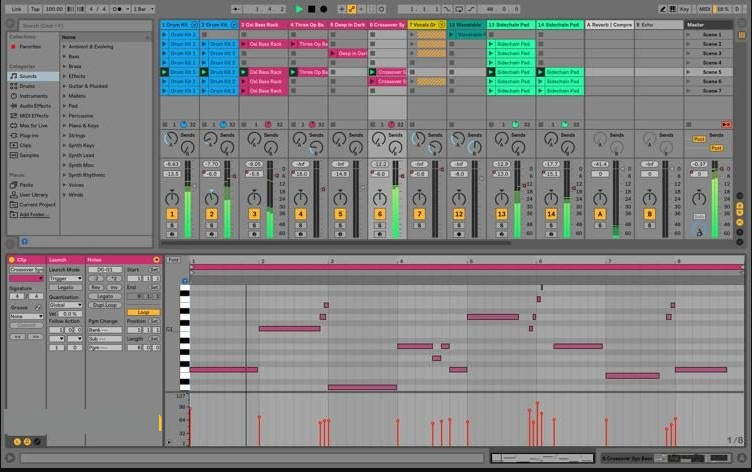Toggle Fold button in piano roll
Image resolution: width=752 pixels, height=472 pixels.
pos(173,260)
